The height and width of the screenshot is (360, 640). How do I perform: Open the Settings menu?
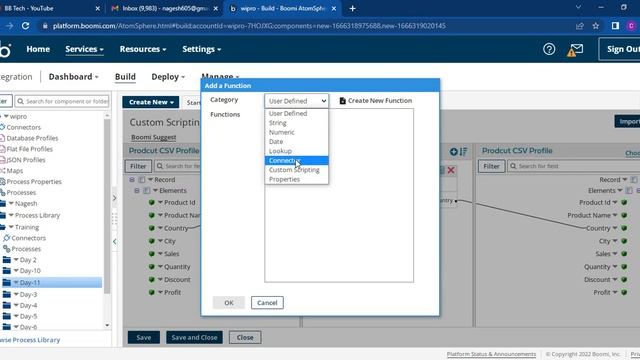click(x=202, y=49)
